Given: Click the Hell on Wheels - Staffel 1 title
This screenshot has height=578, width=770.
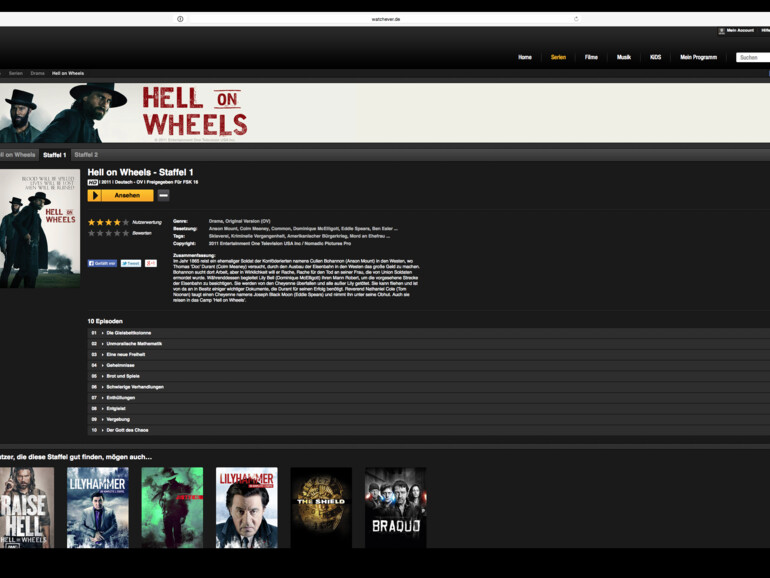Looking at the screenshot, I should 140,172.
